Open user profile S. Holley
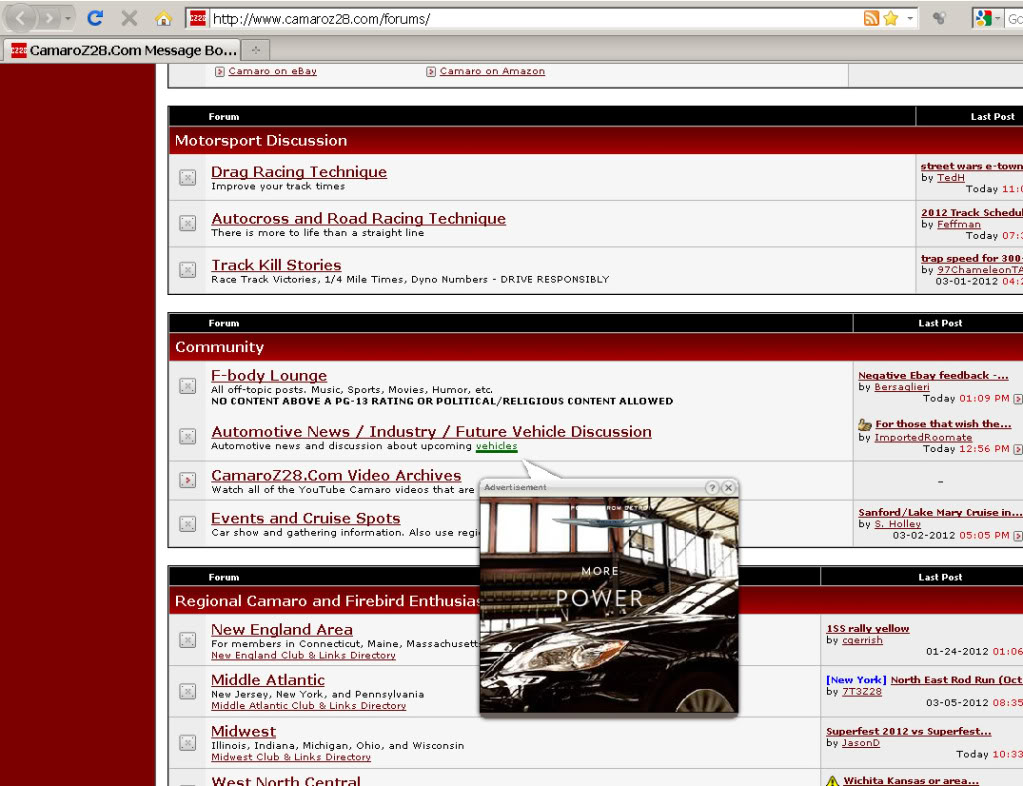The image size is (1023, 786). point(898,524)
